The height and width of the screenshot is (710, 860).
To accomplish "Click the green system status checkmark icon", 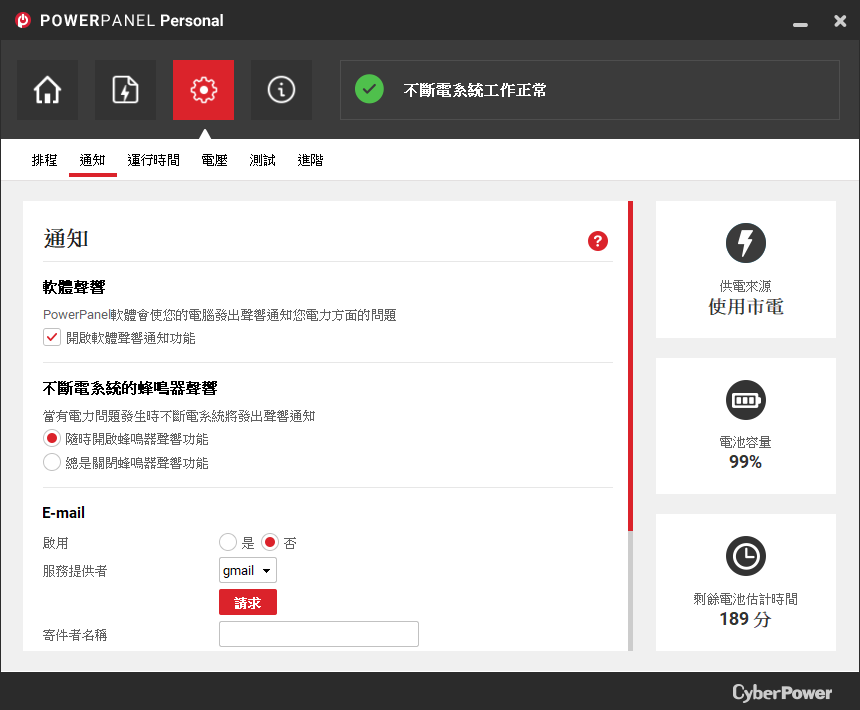I will click(369, 89).
